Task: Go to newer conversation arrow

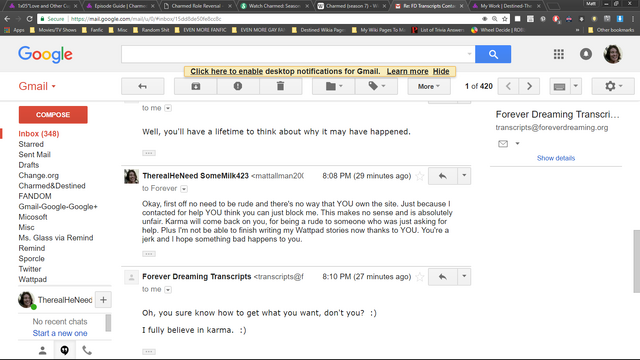Action: point(508,86)
